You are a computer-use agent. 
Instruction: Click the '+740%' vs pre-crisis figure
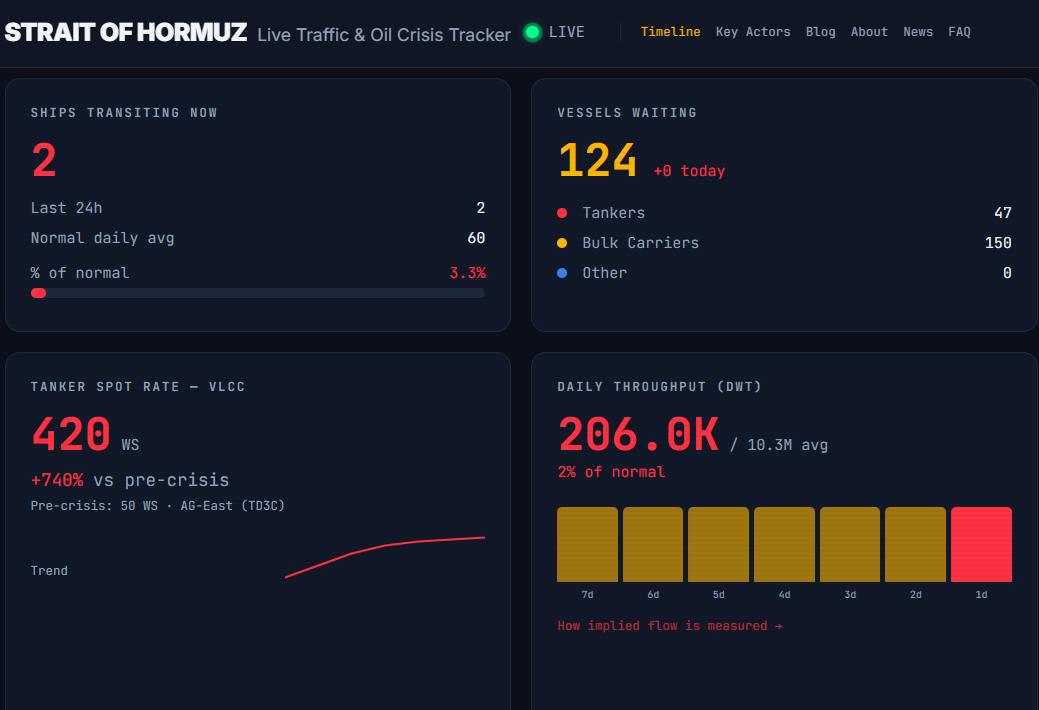(57, 480)
